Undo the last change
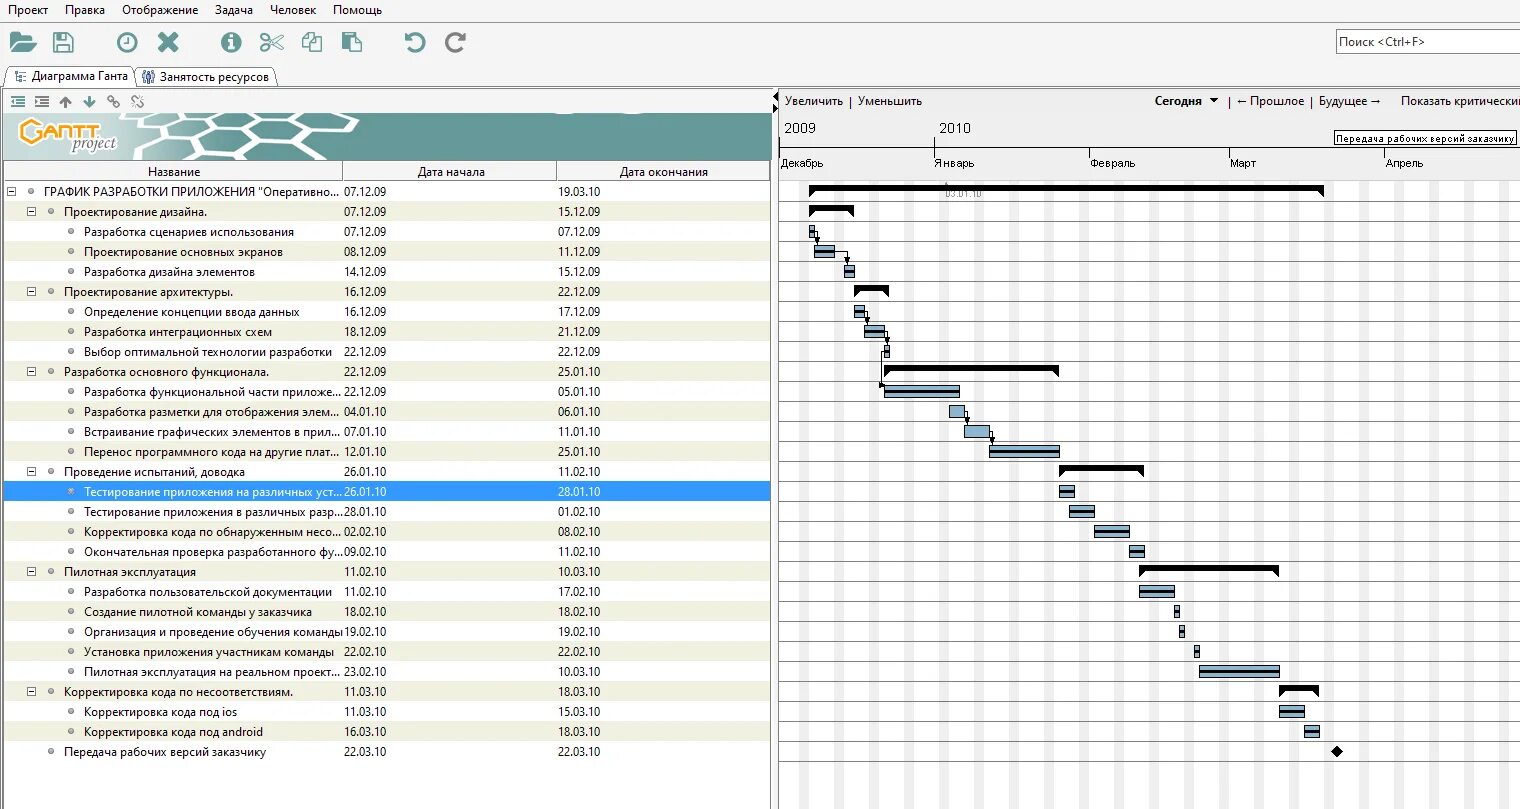Image resolution: width=1520 pixels, height=809 pixels. pyautogui.click(x=414, y=41)
